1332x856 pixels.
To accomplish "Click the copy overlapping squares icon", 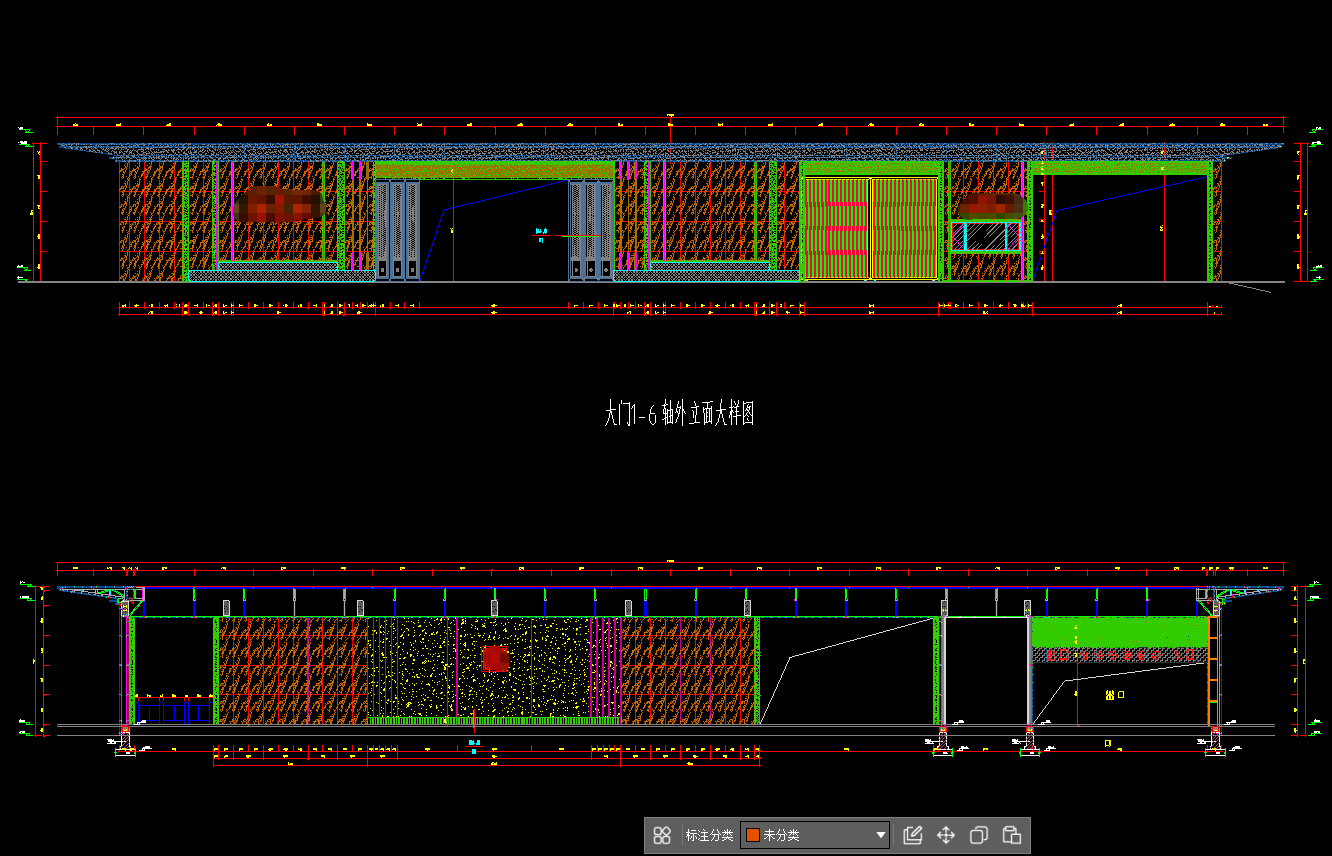I will coord(979,836).
